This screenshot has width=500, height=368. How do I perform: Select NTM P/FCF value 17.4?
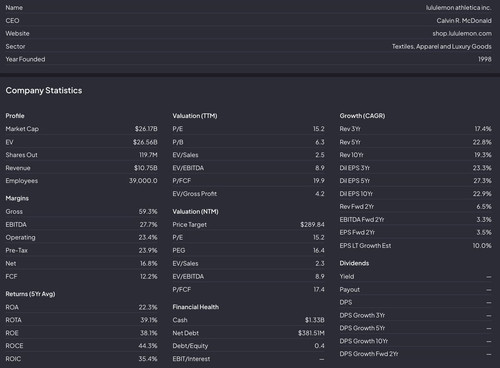point(319,289)
